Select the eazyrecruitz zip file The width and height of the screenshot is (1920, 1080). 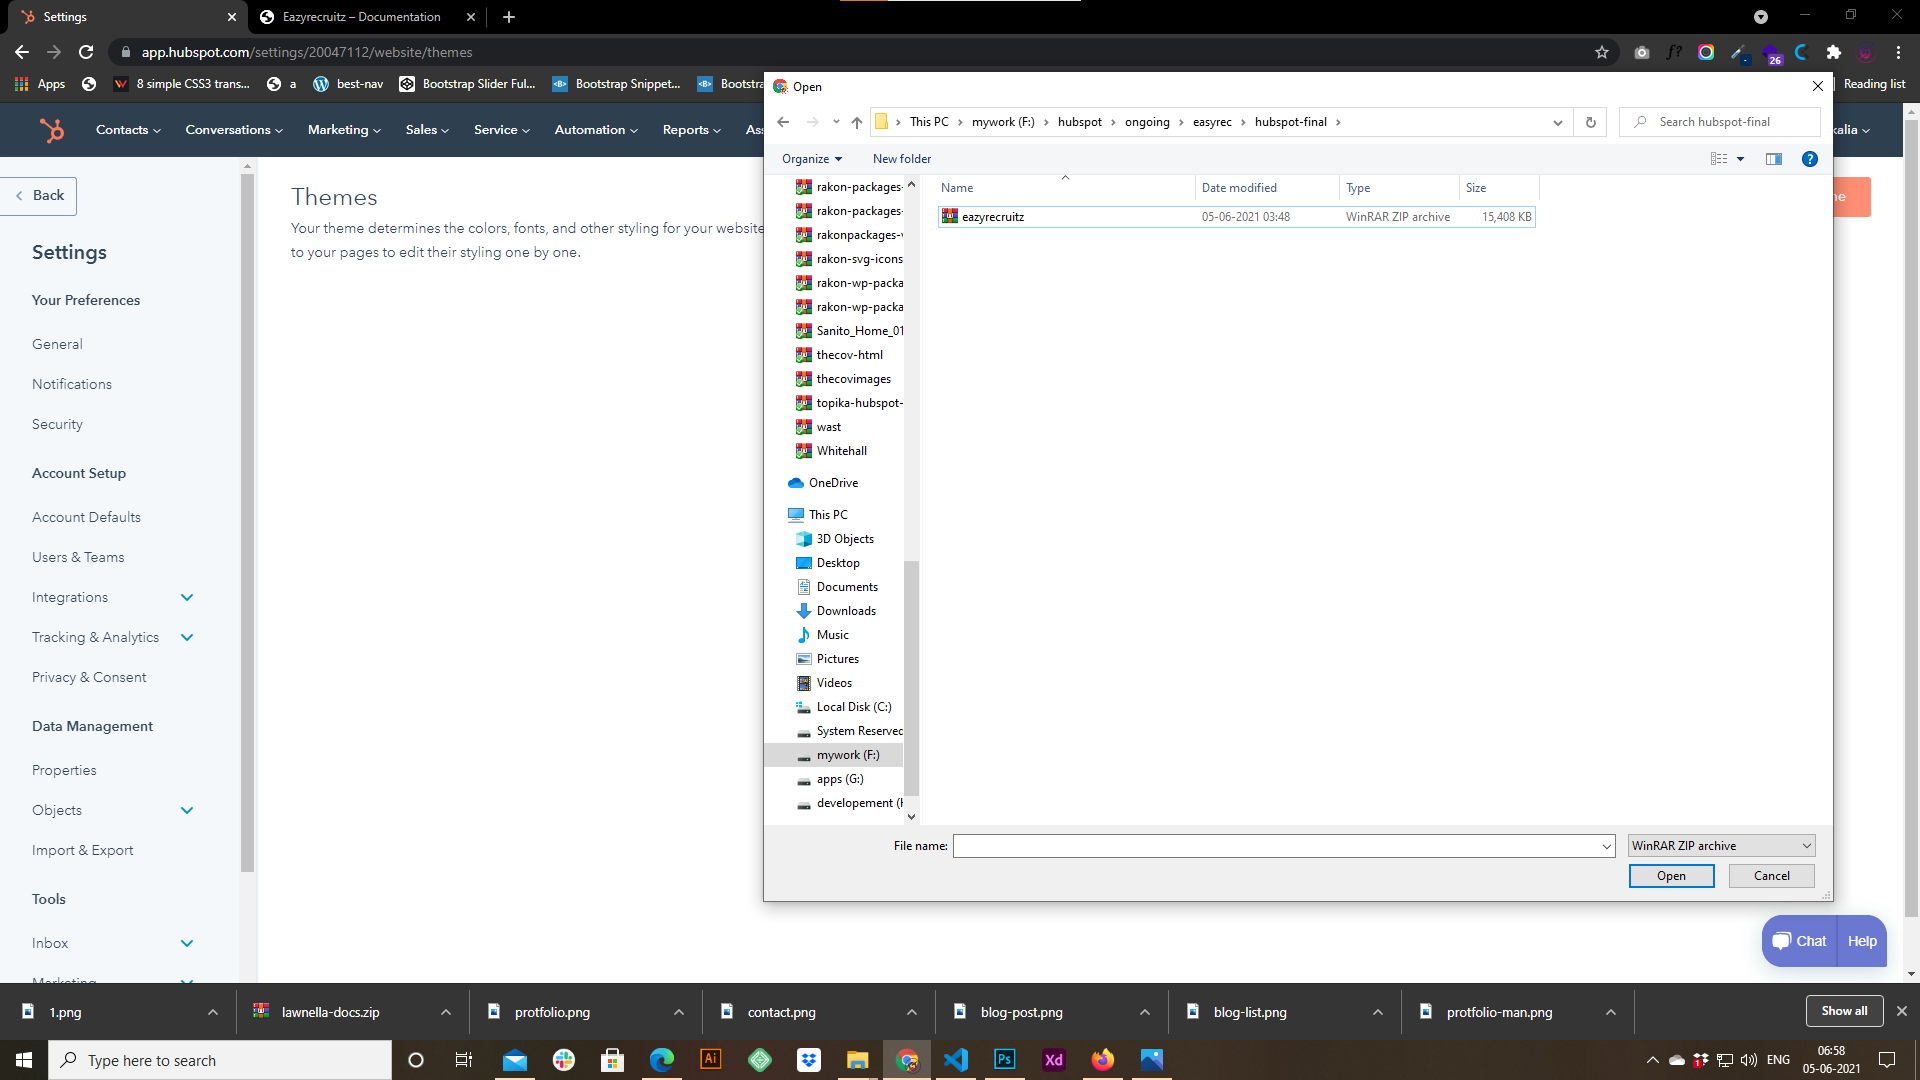coord(992,217)
